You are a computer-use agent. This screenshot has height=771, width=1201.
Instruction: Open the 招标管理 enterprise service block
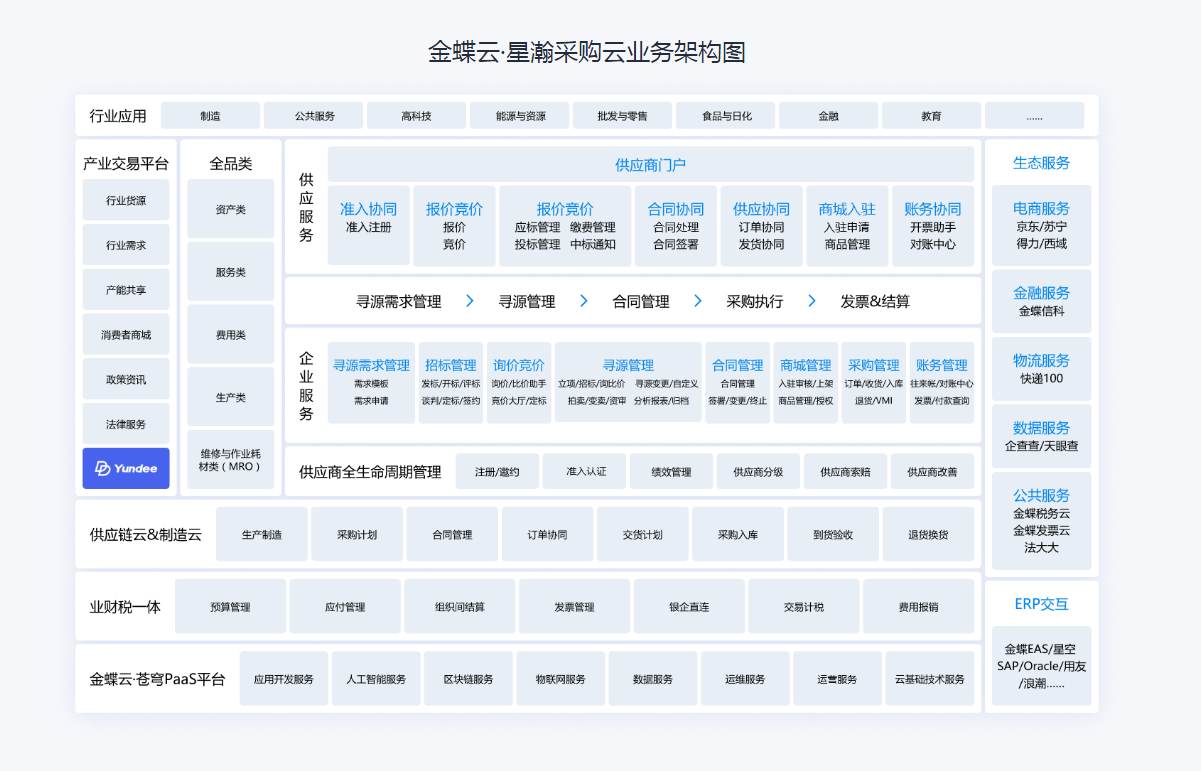click(450, 382)
